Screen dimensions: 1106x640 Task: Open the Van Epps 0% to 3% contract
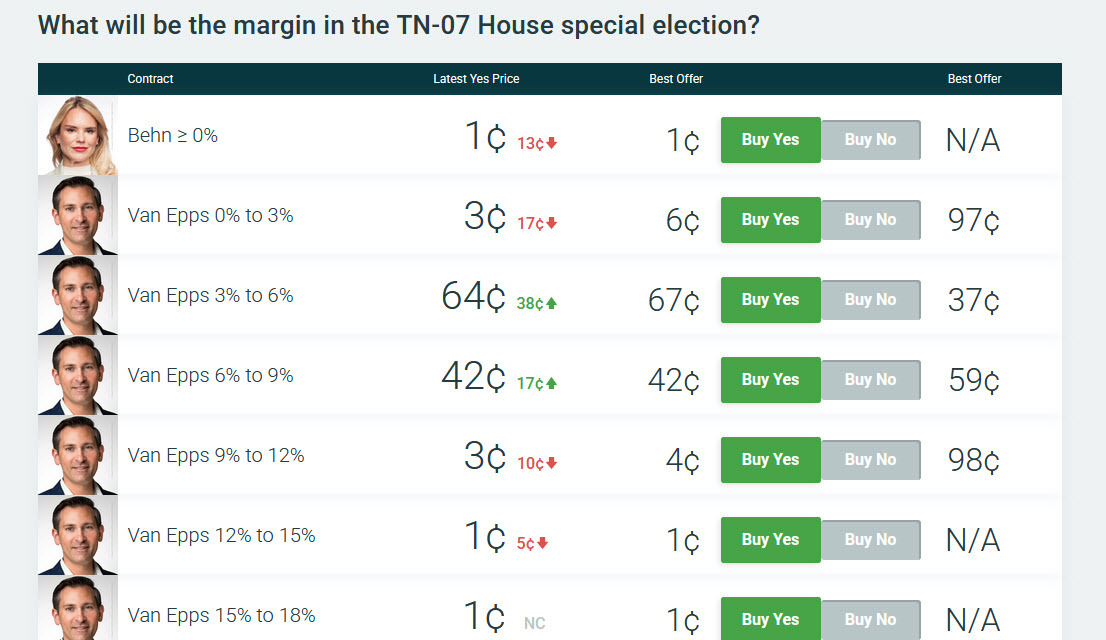210,215
